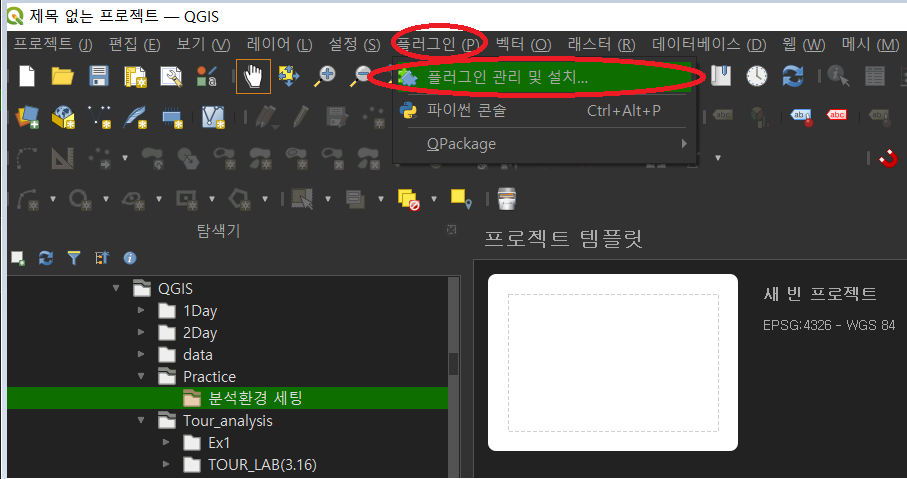This screenshot has height=479, width=907.
Task: Undock the 탐색기 browser panel
Action: coord(452,230)
